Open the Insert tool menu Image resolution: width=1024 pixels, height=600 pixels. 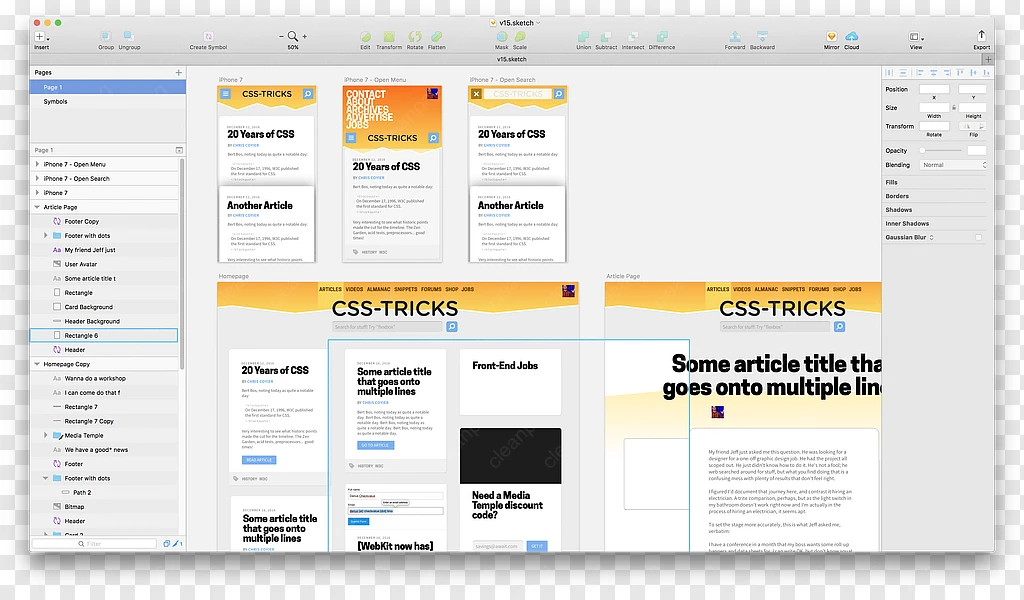tap(42, 37)
